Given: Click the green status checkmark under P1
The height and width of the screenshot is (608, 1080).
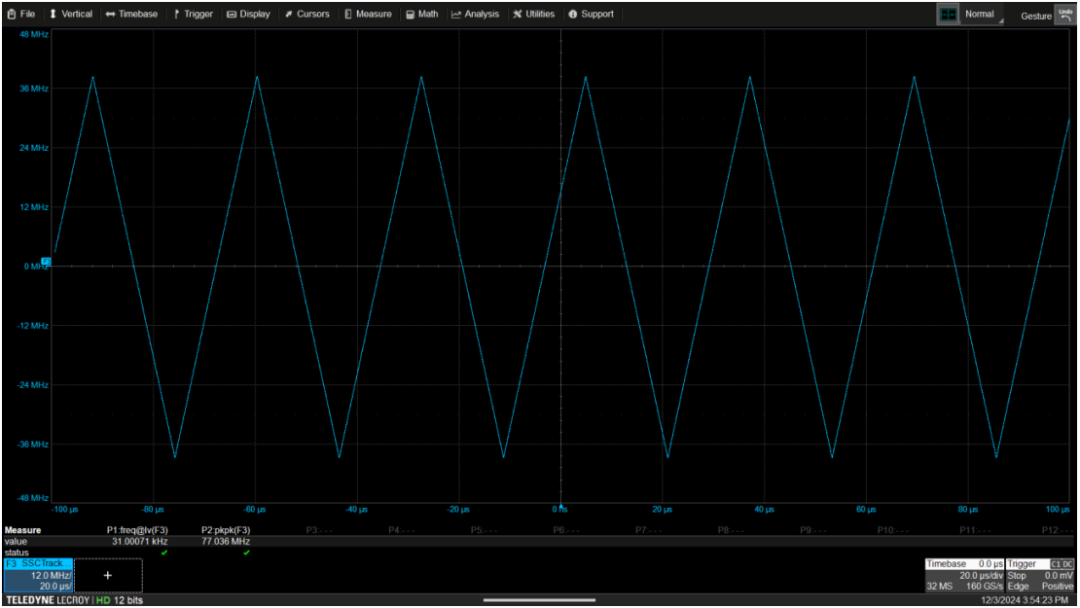Looking at the screenshot, I should click(x=164, y=552).
